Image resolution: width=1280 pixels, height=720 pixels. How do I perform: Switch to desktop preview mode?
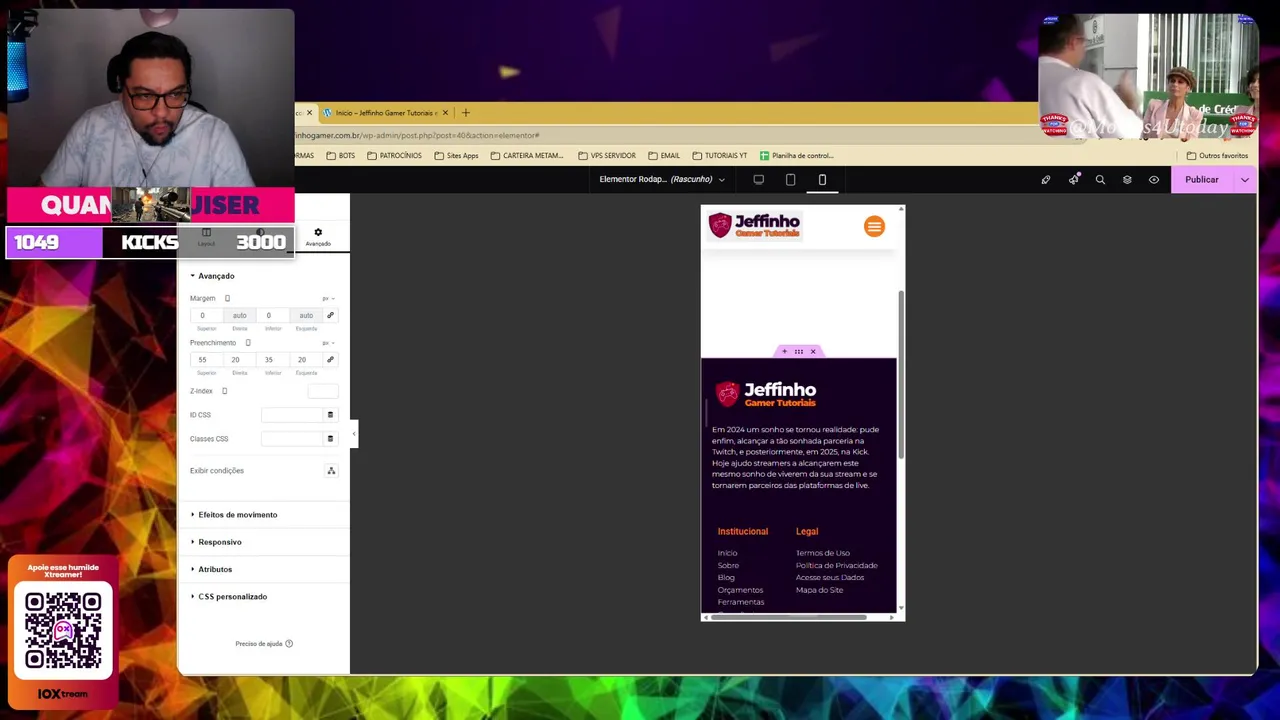(758, 180)
